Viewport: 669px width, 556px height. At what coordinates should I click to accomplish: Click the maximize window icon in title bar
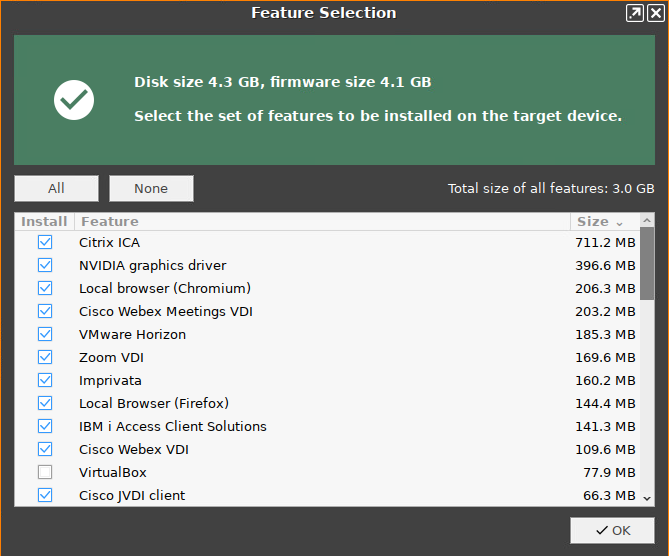(x=635, y=13)
